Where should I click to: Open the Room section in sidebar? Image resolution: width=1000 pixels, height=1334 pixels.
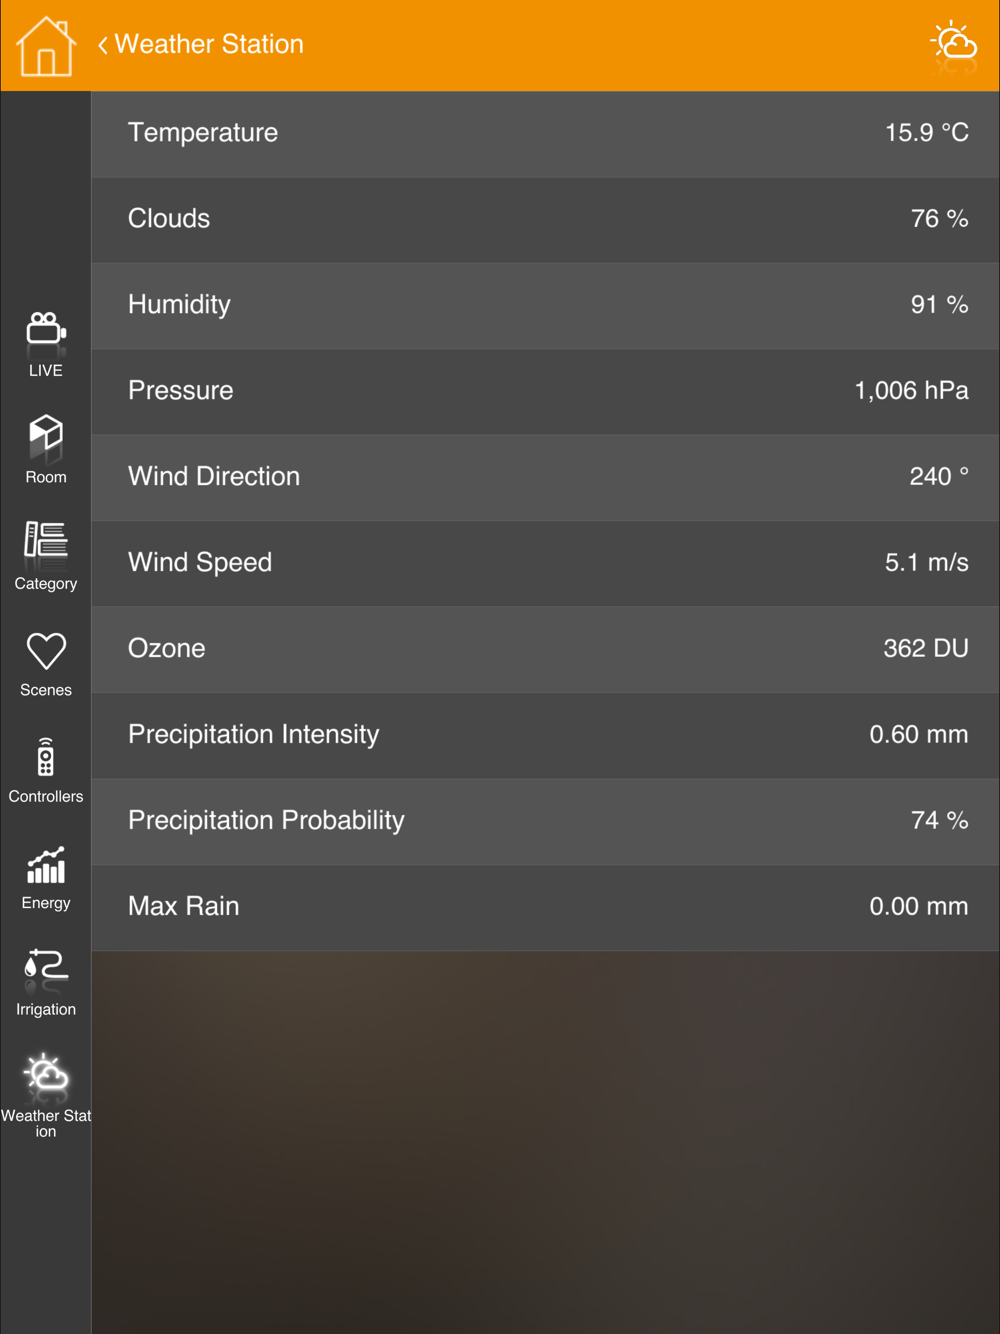[x=46, y=449]
